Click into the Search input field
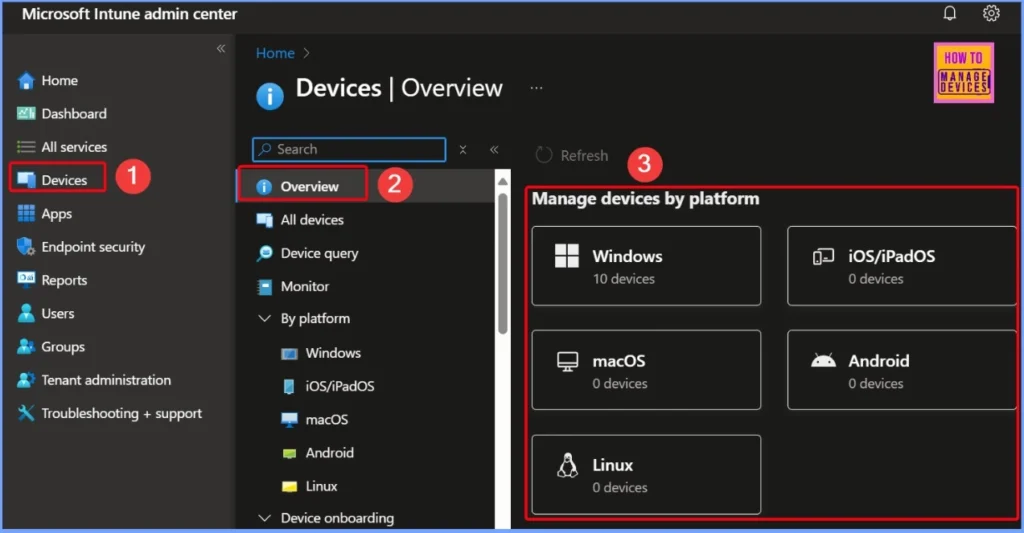1024x533 pixels. point(349,150)
